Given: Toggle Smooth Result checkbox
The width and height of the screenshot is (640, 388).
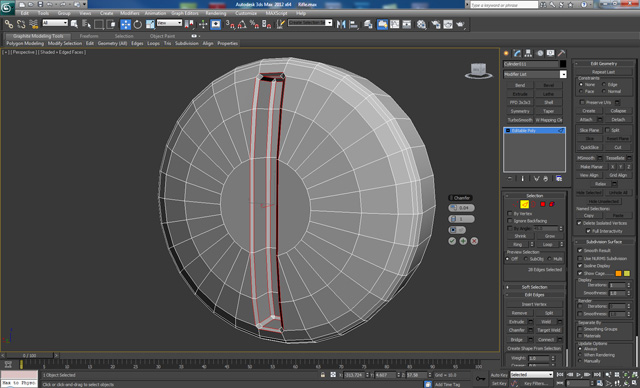Looking at the screenshot, I should click(x=580, y=251).
